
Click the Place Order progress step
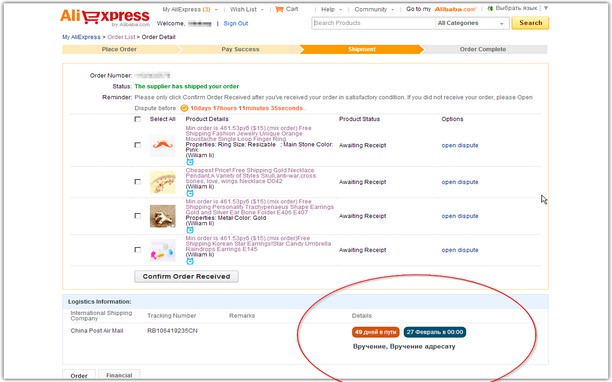[119, 49]
